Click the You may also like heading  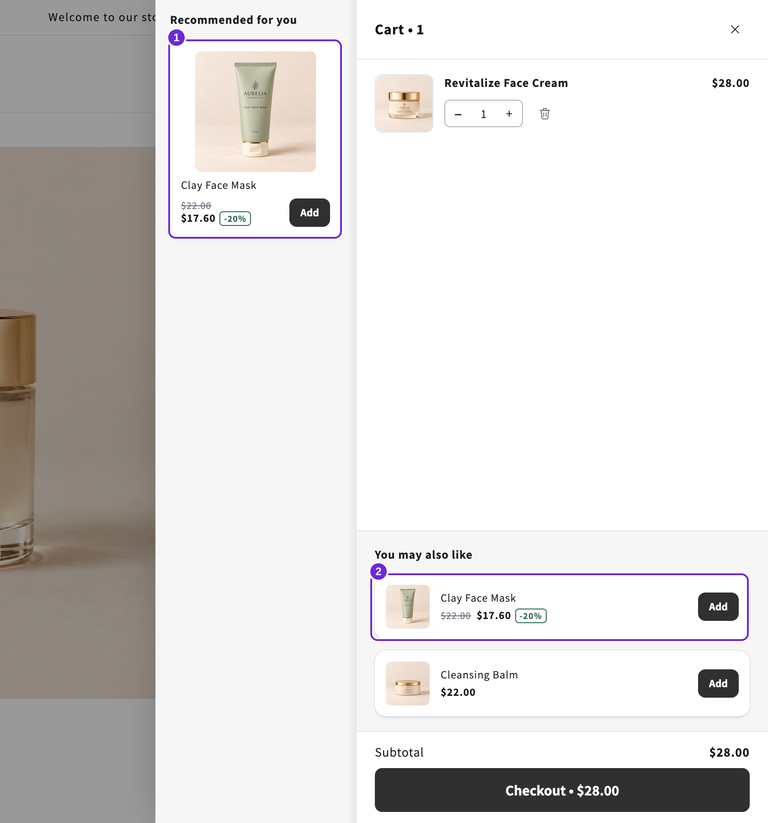click(423, 555)
